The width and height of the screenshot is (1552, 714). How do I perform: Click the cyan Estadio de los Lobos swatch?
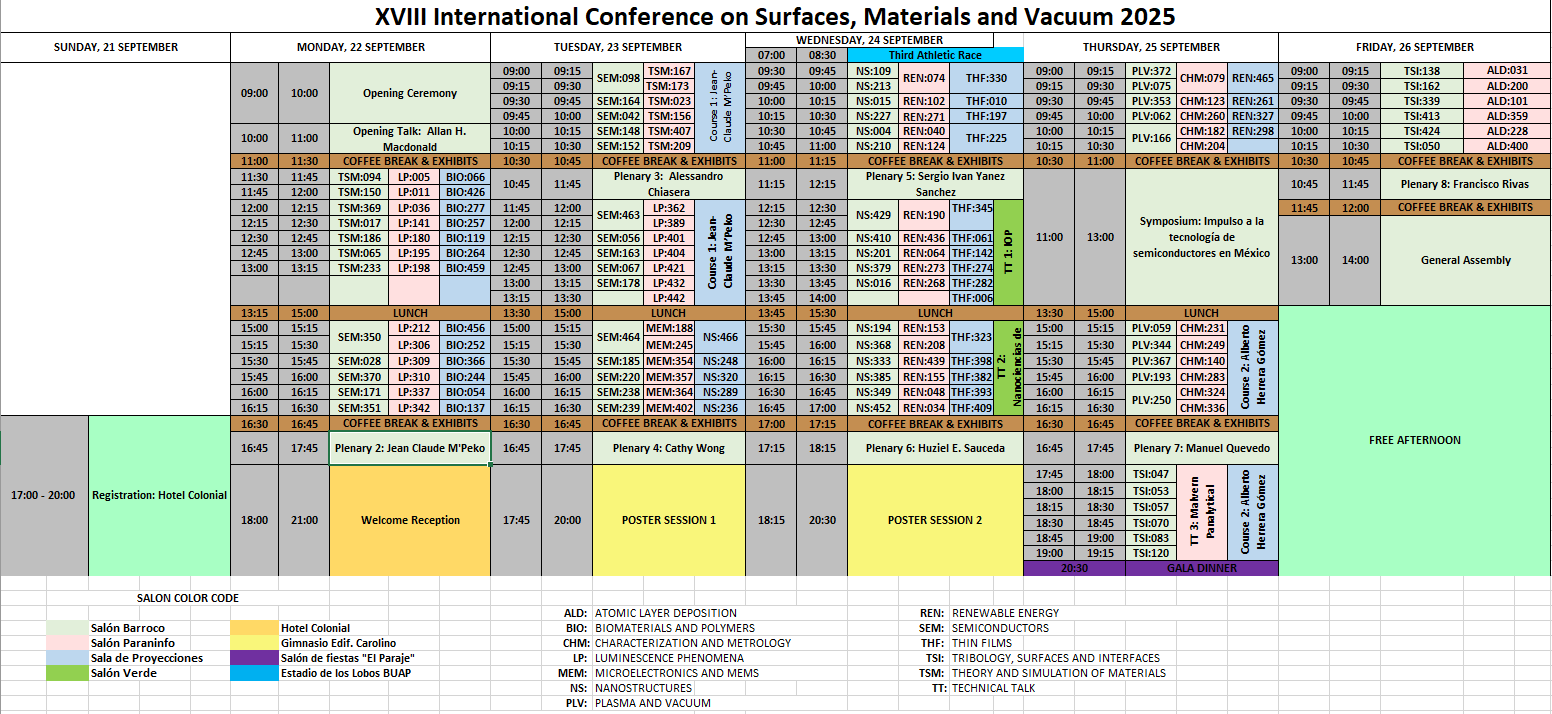(254, 673)
